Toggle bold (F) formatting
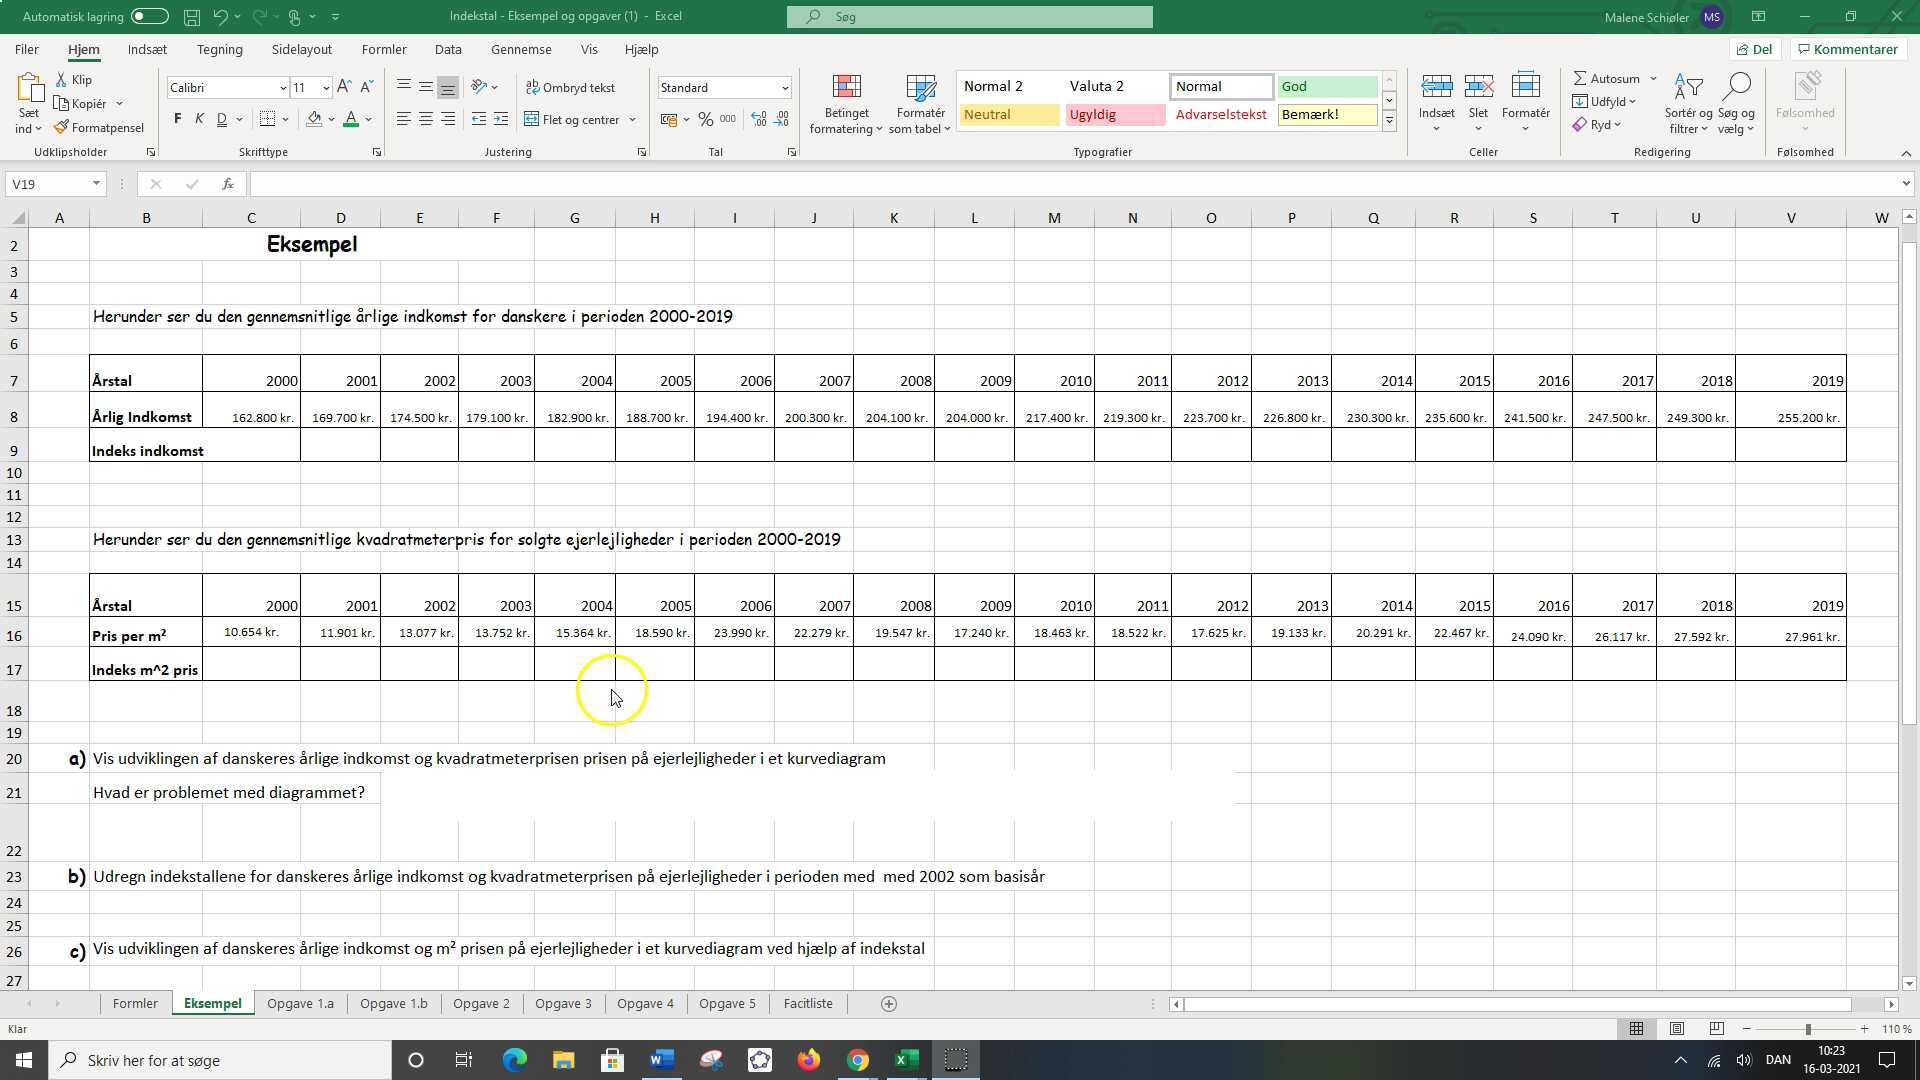This screenshot has height=1080, width=1920. [178, 119]
